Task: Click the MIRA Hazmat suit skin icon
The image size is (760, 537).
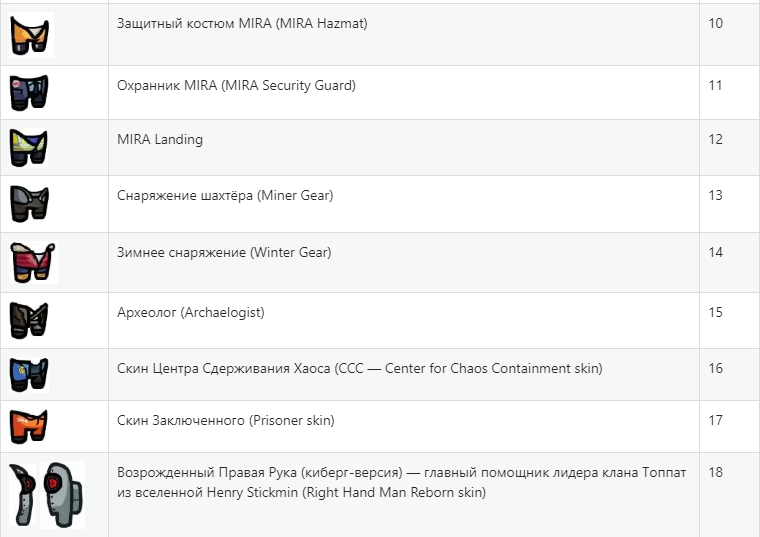Action: 32,35
